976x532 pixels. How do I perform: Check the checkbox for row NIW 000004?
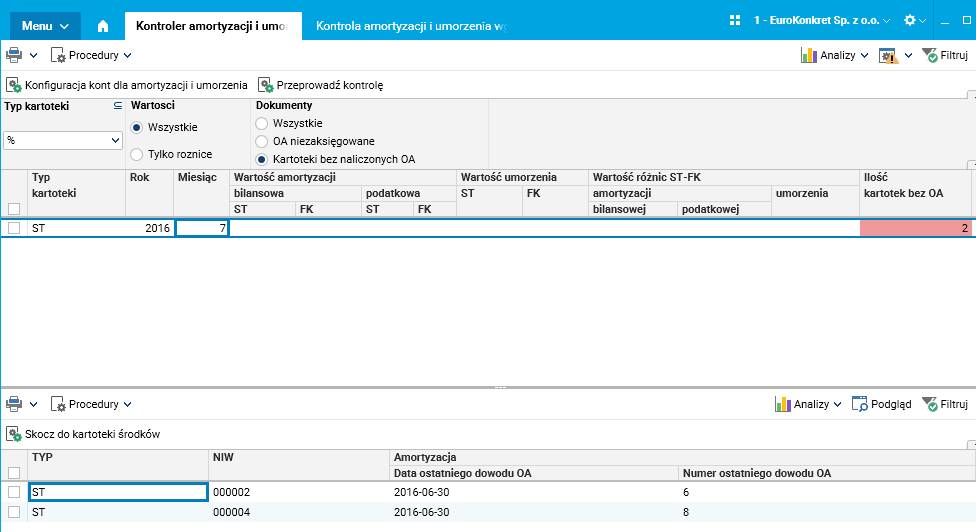[x=14, y=512]
